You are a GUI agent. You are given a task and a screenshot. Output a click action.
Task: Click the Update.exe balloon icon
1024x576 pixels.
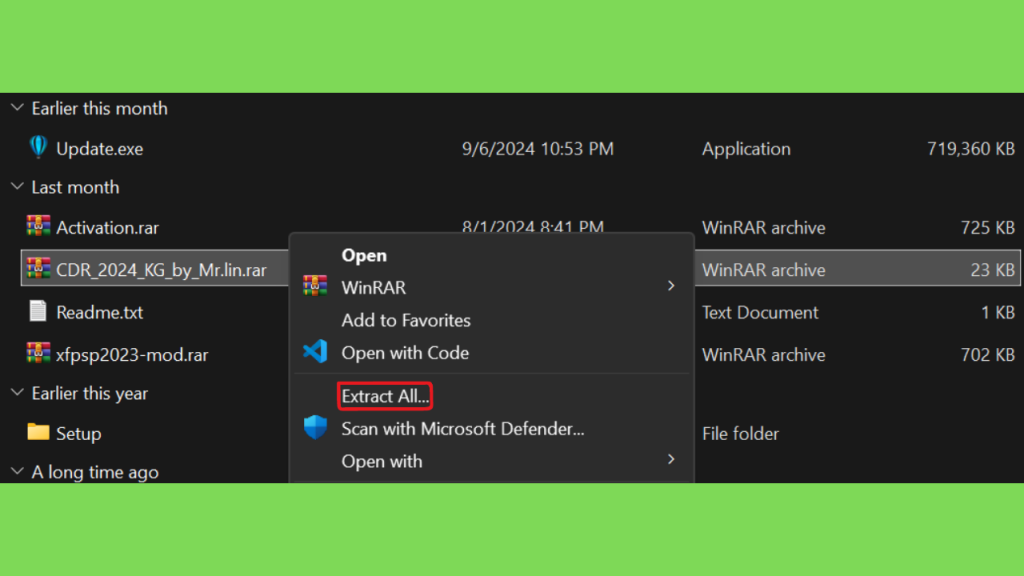click(x=38, y=147)
